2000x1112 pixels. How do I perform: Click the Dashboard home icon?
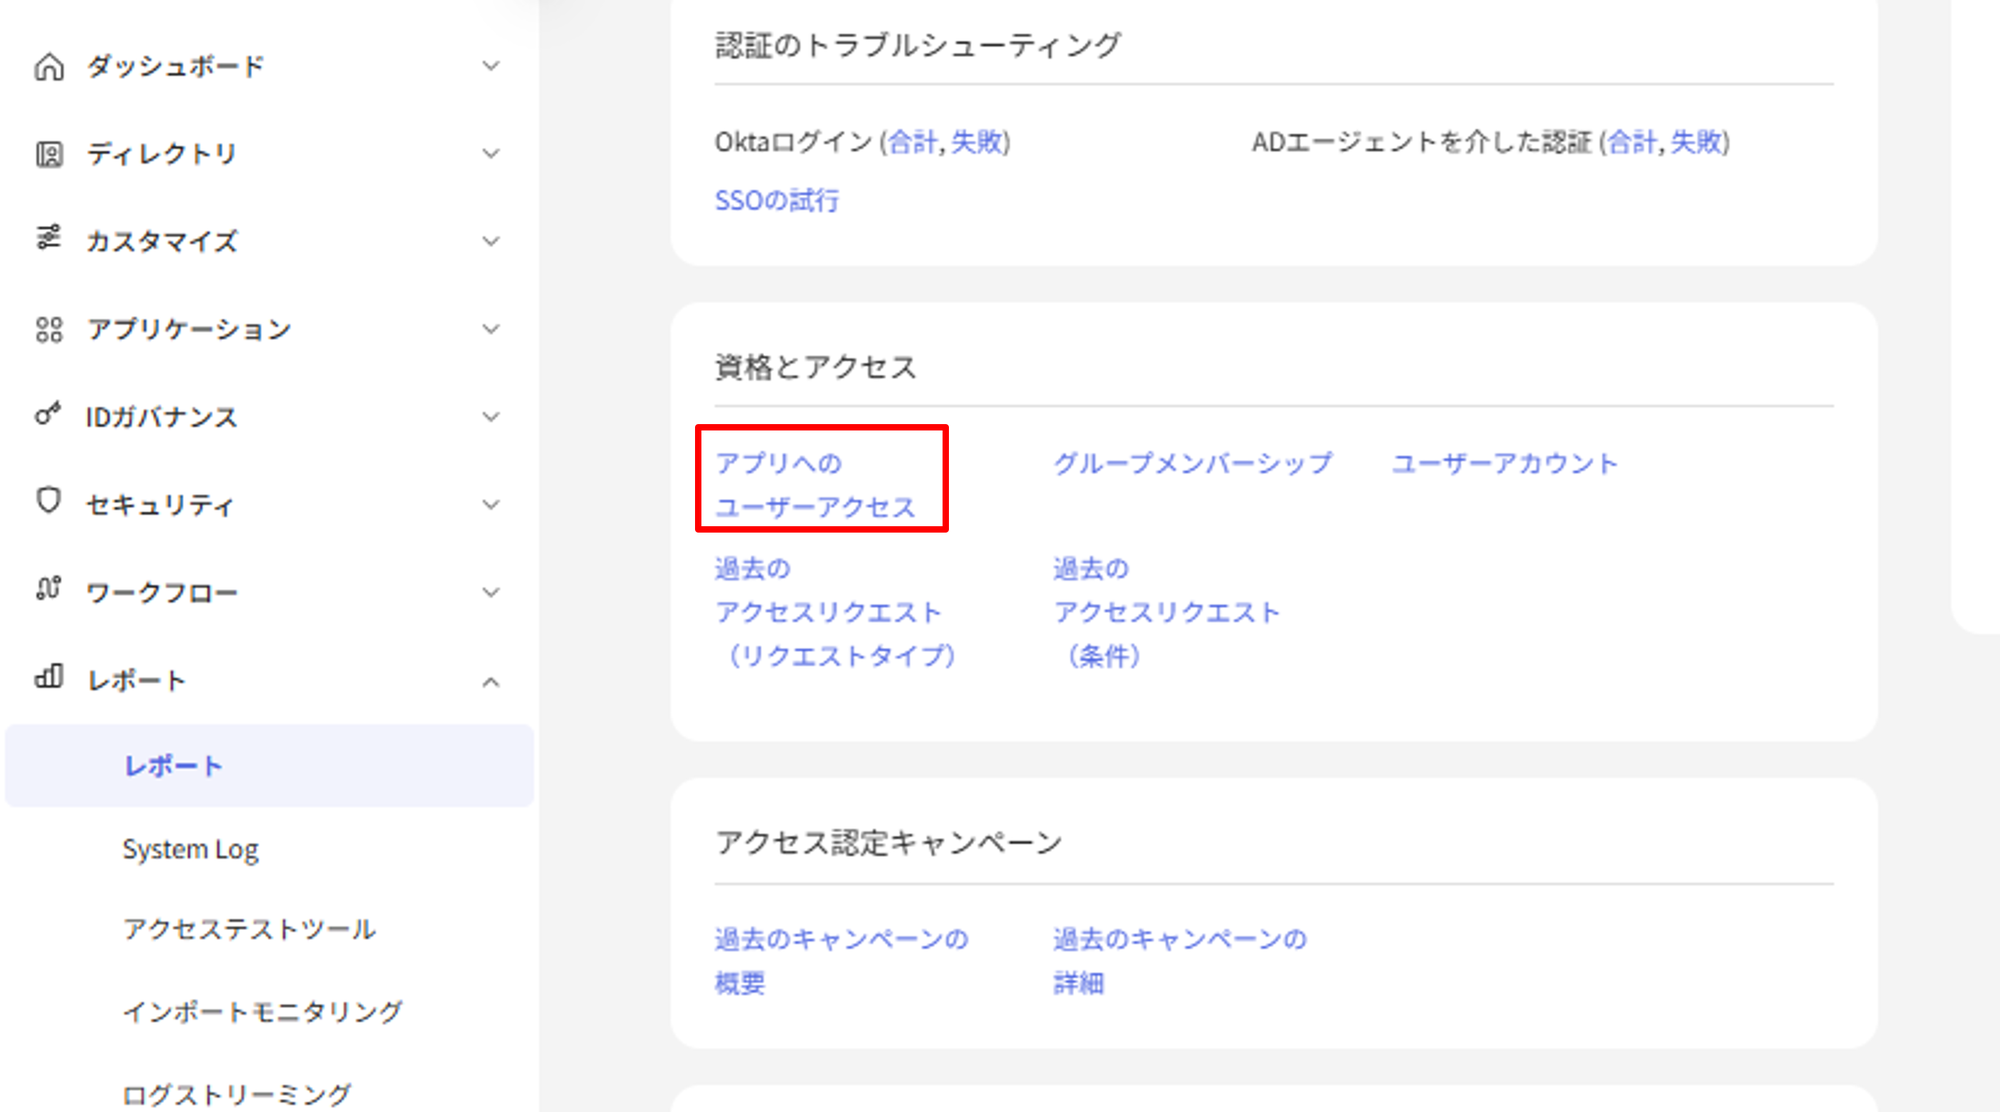(48, 67)
